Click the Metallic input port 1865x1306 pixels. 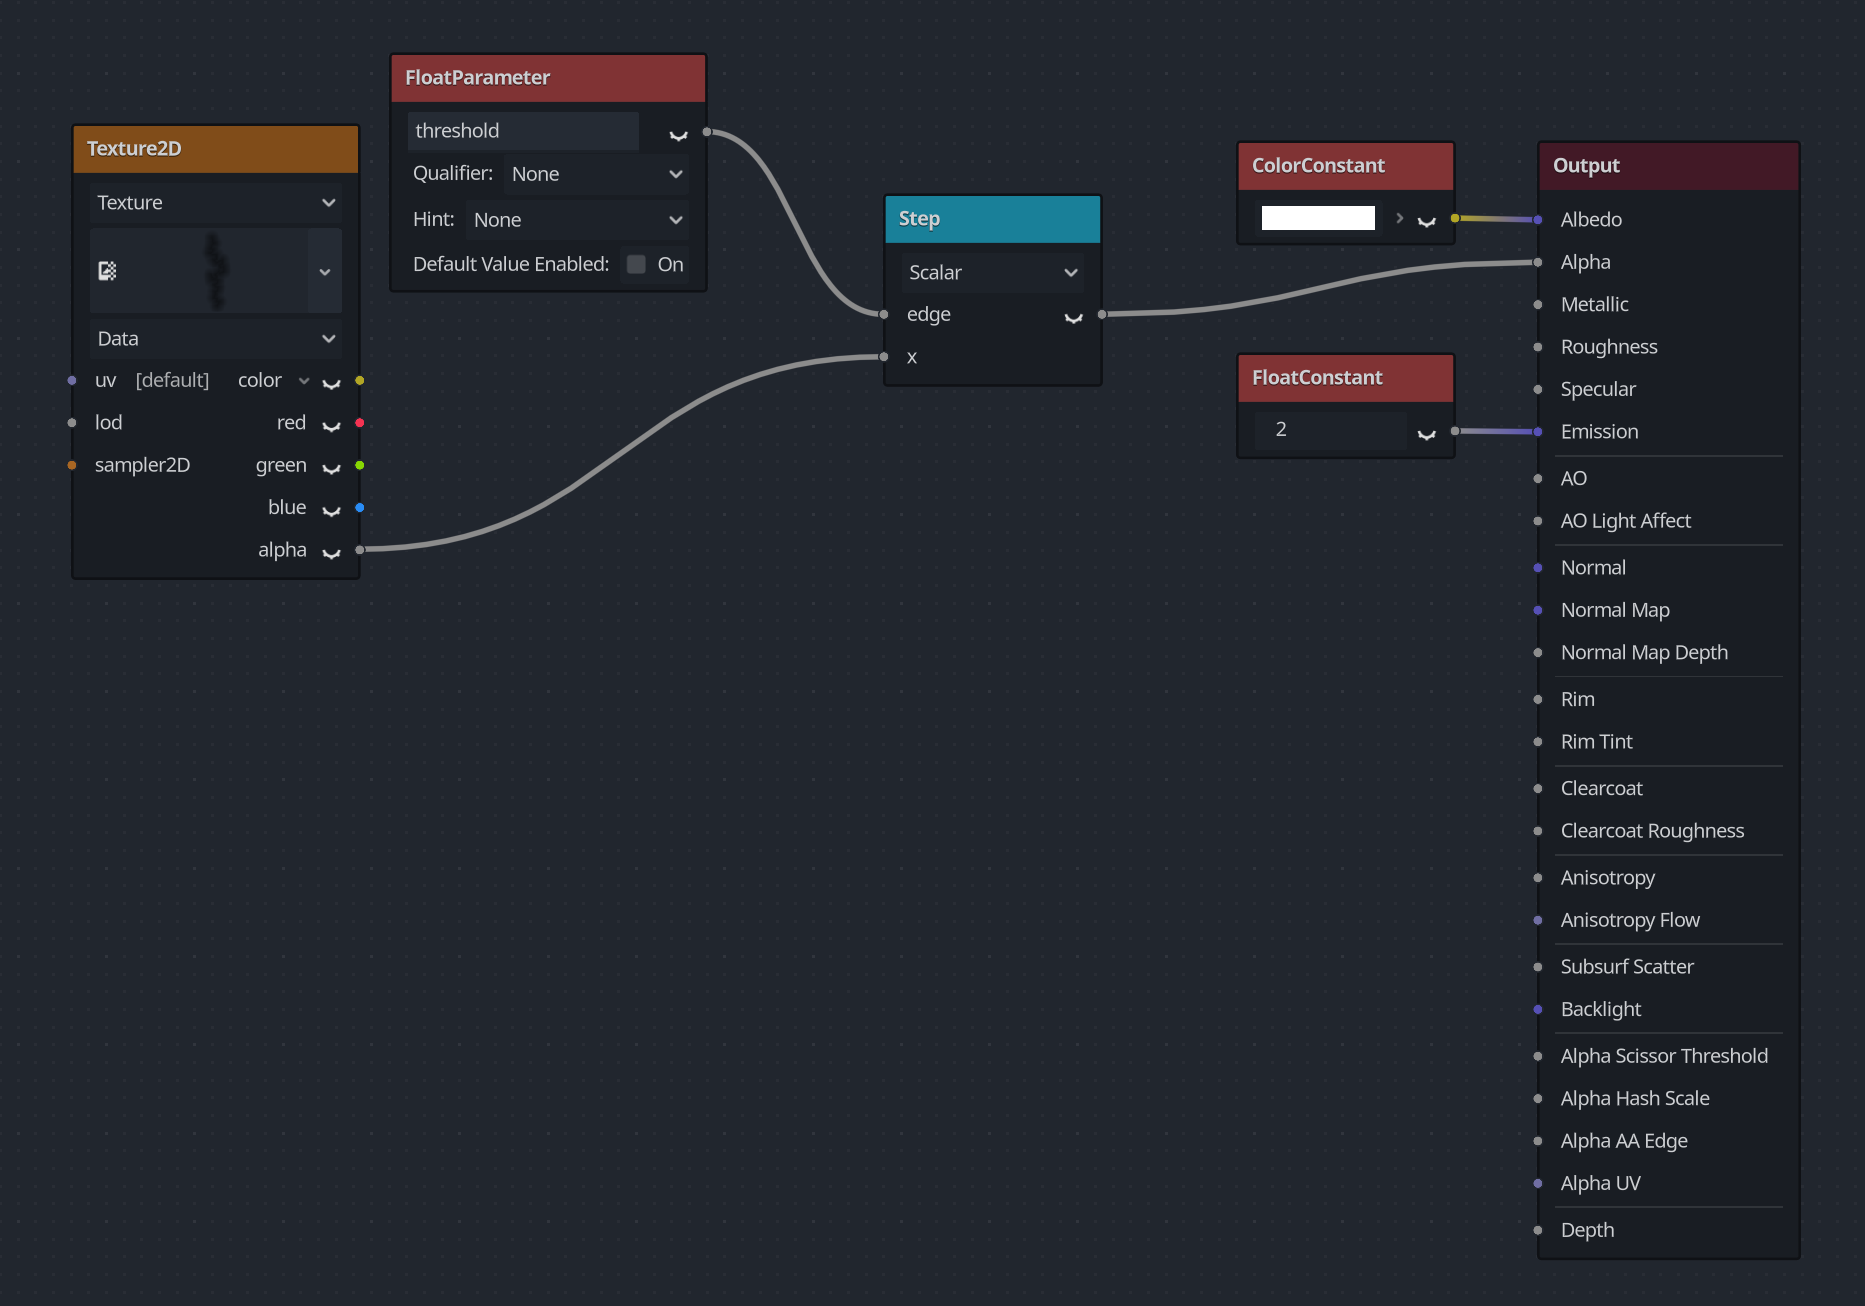coord(1538,305)
